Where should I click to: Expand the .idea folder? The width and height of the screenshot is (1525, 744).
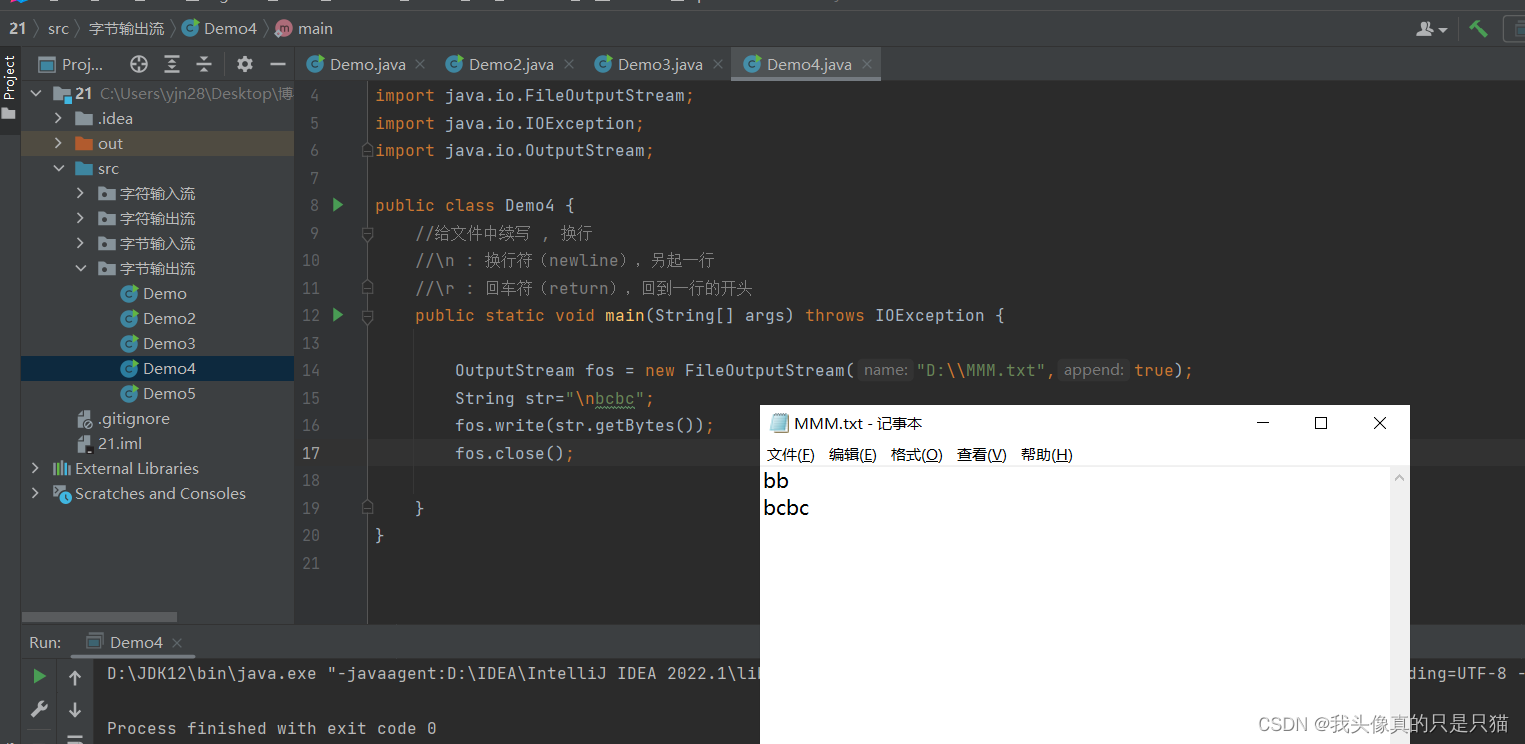58,118
